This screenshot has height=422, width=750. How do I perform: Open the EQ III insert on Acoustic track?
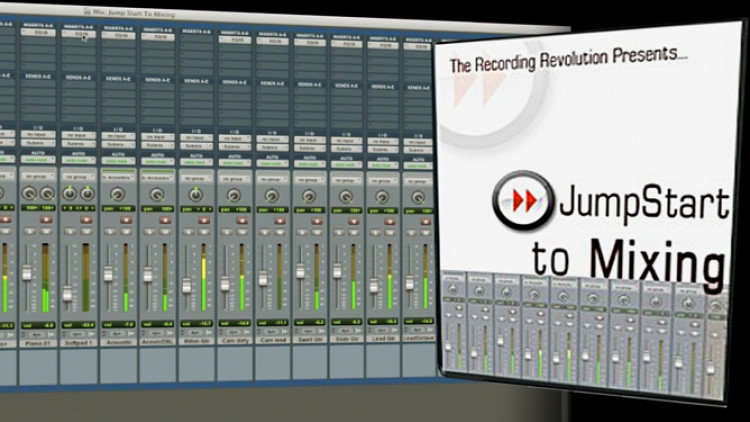tap(118, 35)
